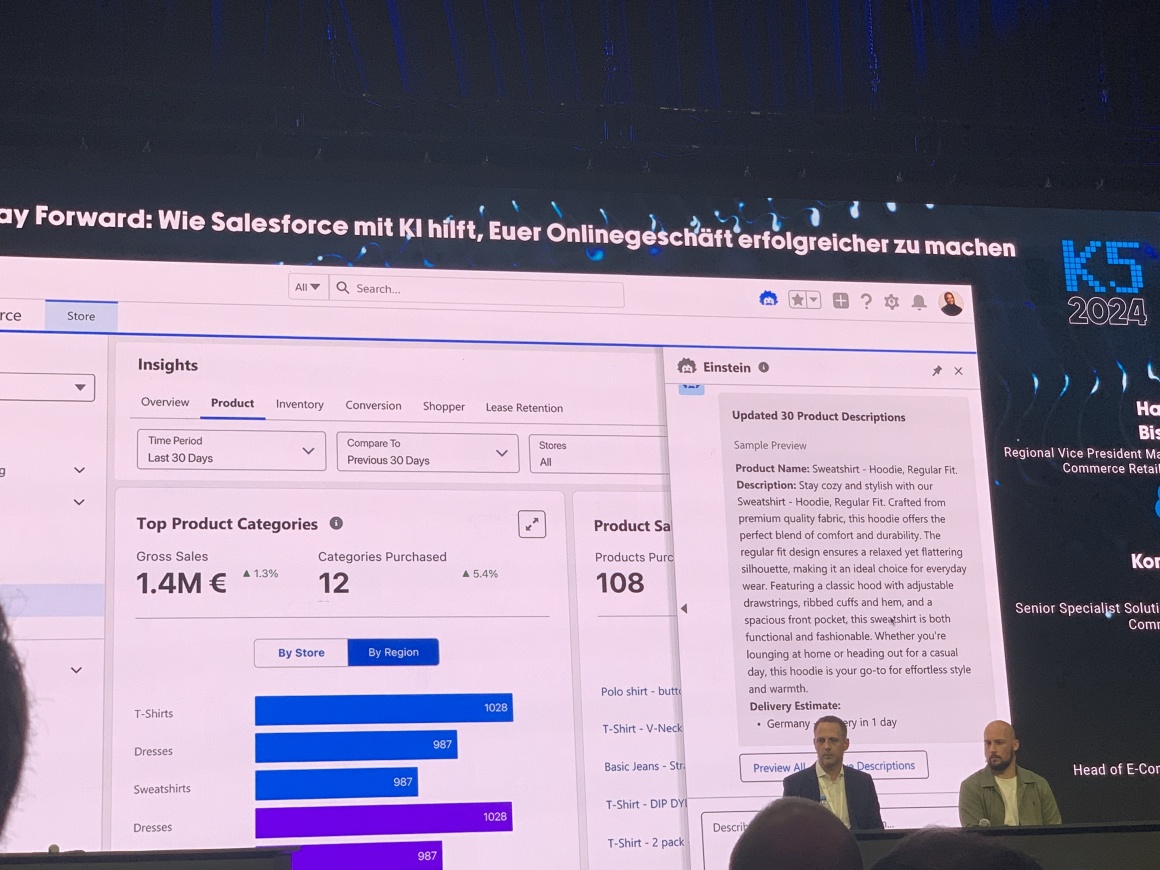
Task: Click the blue Sweatshirts bar
Action: 336,783
